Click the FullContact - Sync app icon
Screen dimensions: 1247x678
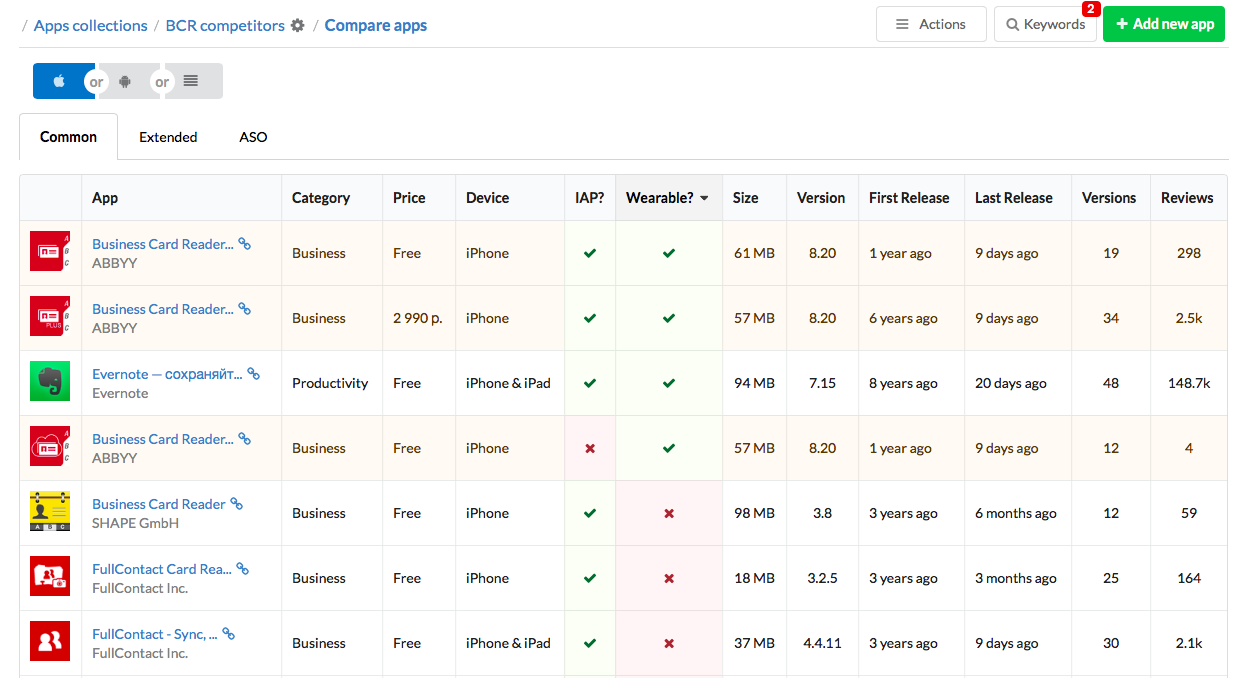pyautogui.click(x=50, y=642)
